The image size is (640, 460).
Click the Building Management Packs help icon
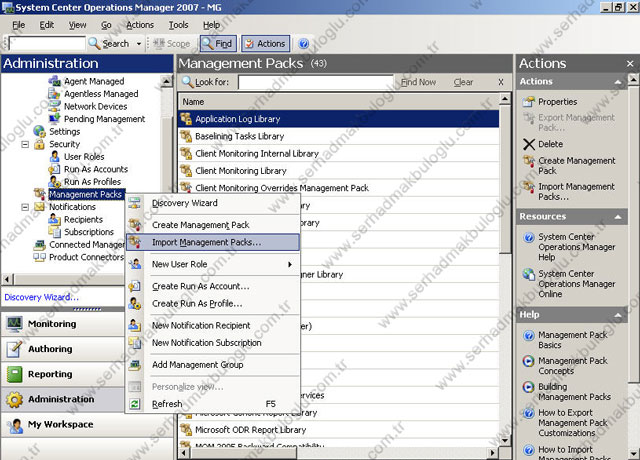click(529, 387)
